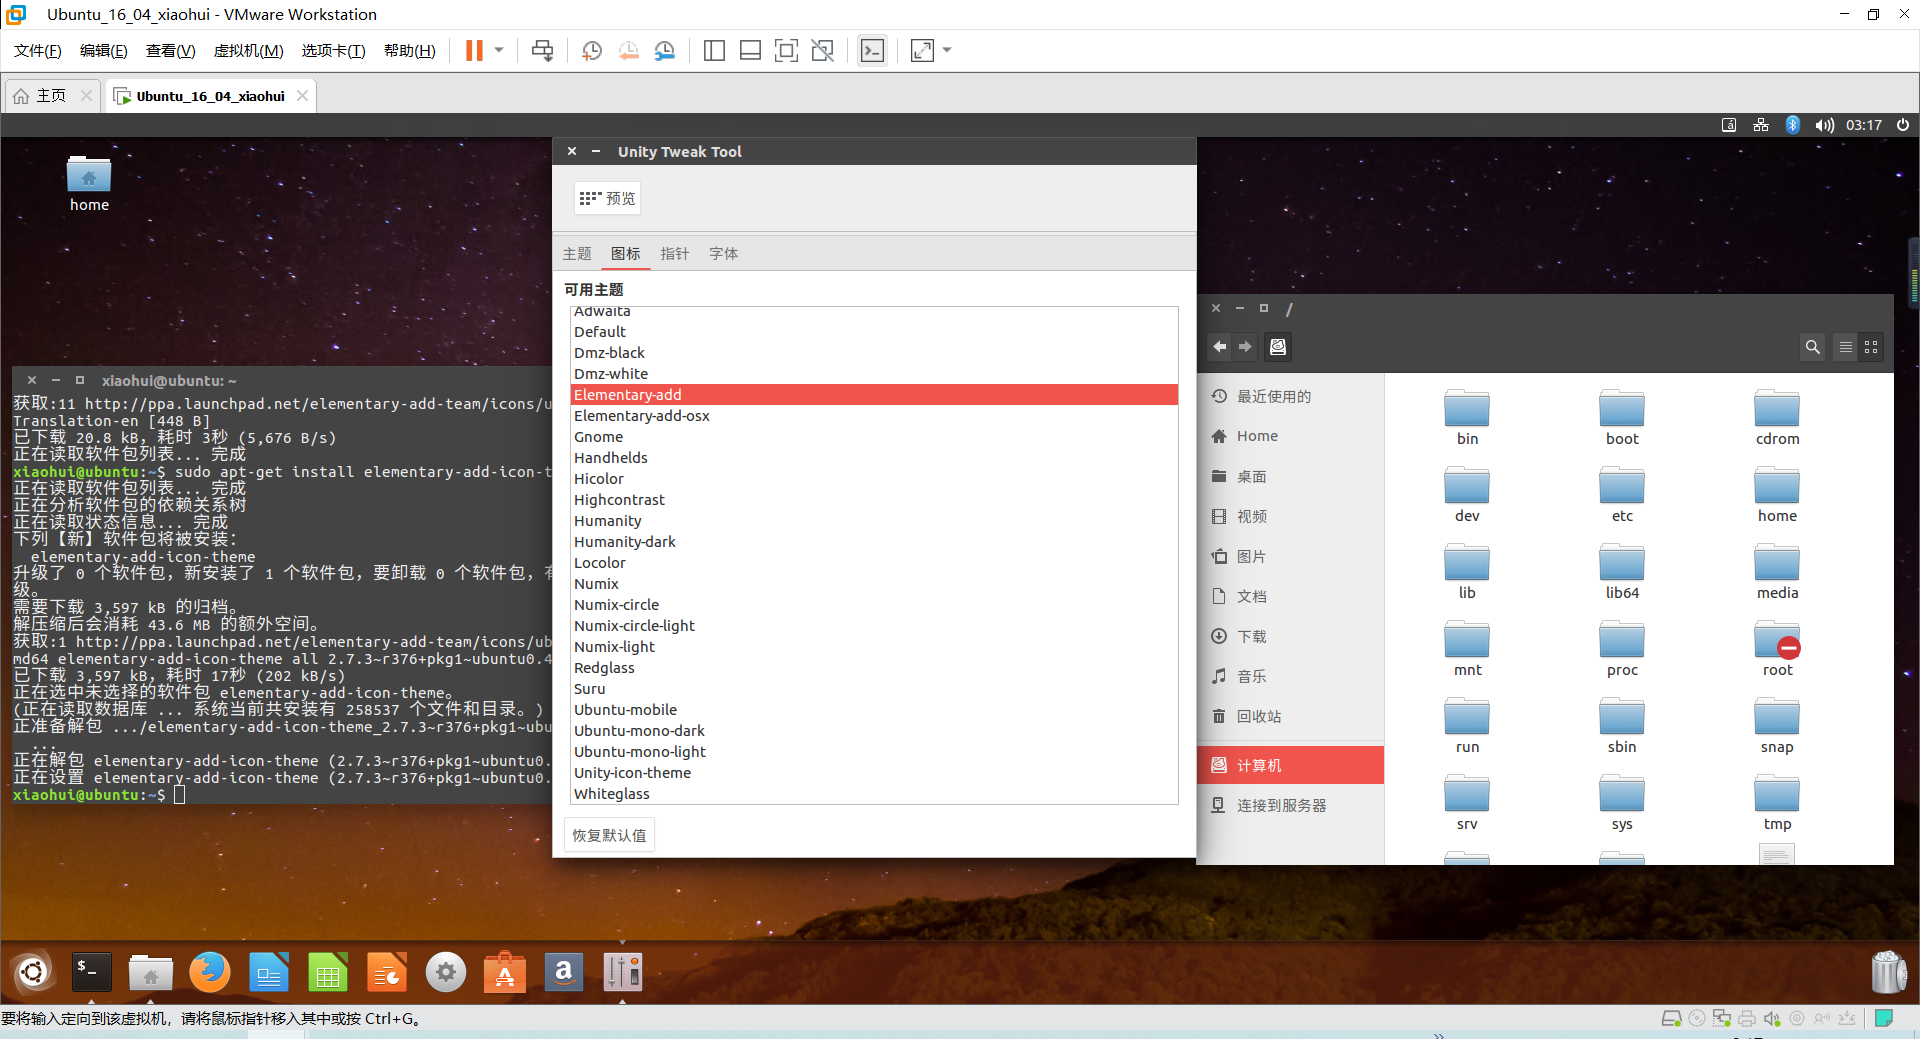Launch Firefox from the dock
This screenshot has width=1920, height=1039.
coord(209,971)
